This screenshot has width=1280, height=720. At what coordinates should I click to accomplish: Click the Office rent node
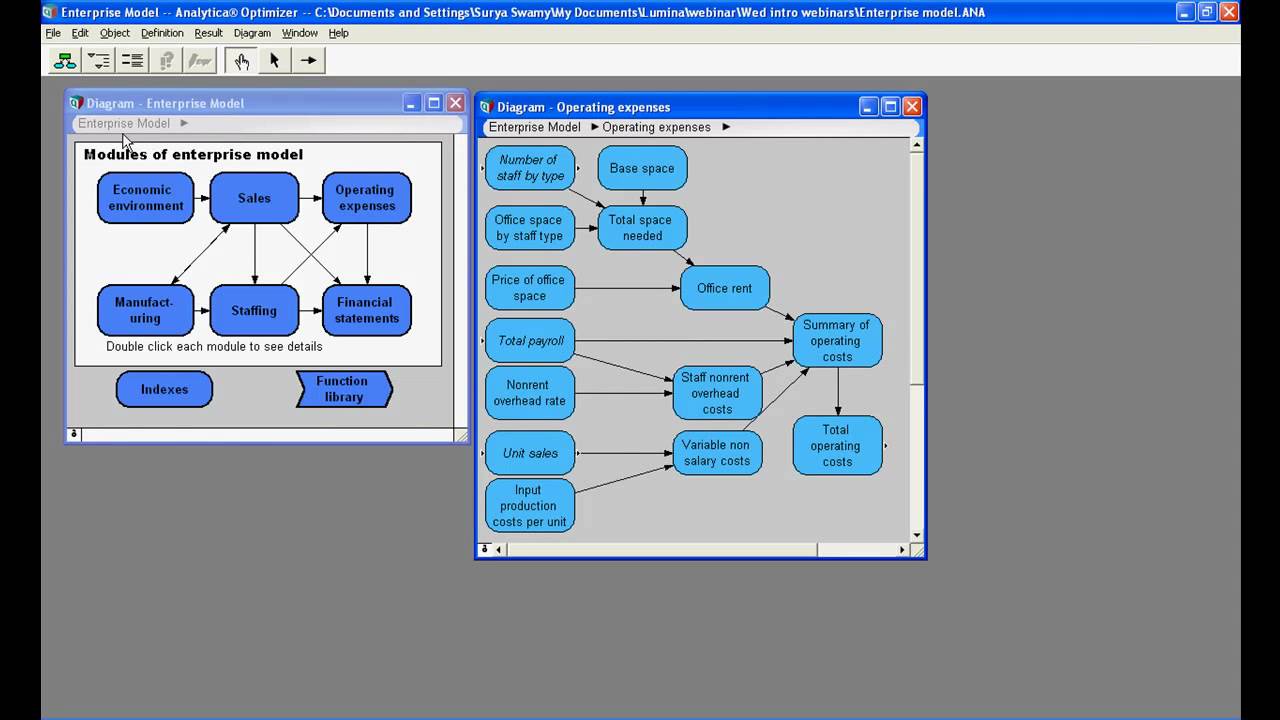tap(725, 288)
